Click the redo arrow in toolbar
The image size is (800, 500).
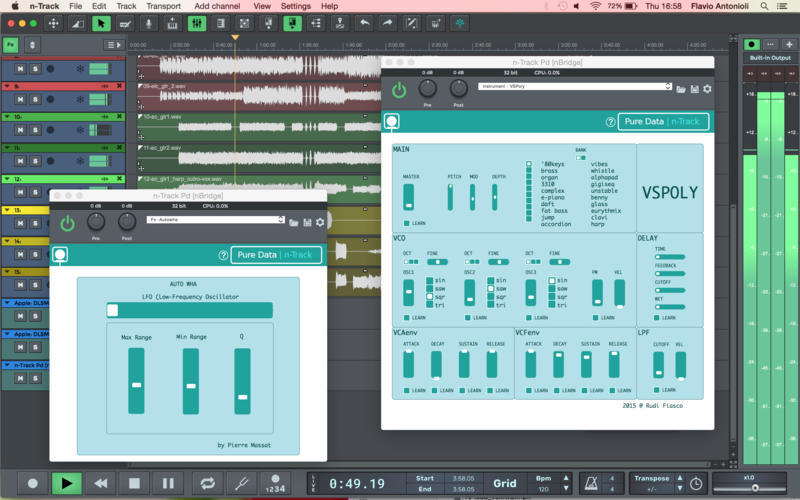[388, 23]
